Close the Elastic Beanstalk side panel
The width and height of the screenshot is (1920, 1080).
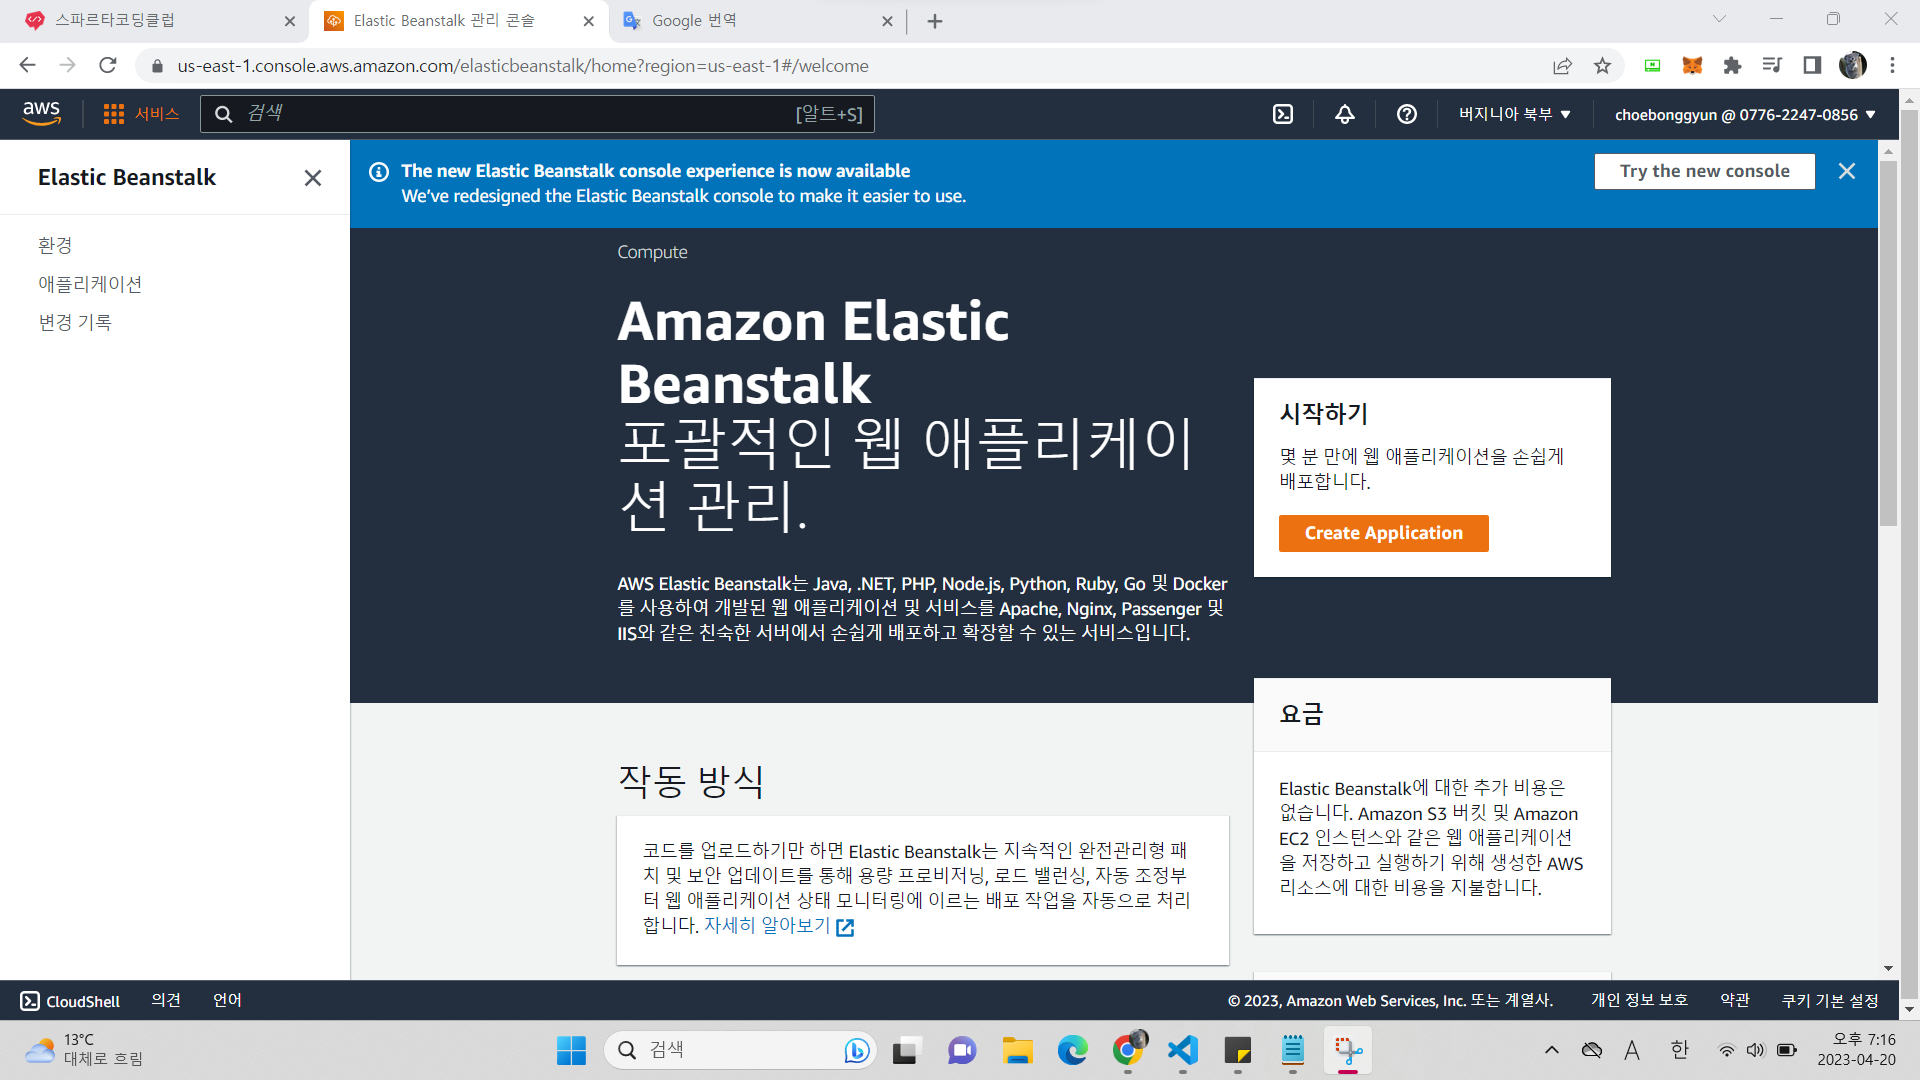pyautogui.click(x=313, y=178)
